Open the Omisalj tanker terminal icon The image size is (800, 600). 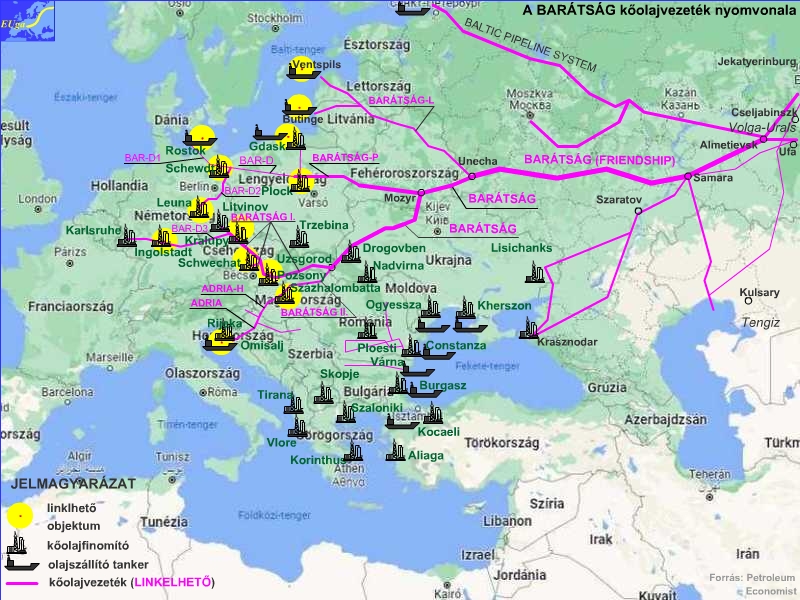point(219,342)
